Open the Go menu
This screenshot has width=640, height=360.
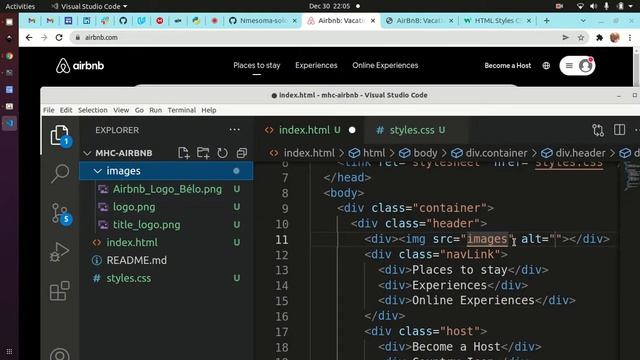coord(139,110)
